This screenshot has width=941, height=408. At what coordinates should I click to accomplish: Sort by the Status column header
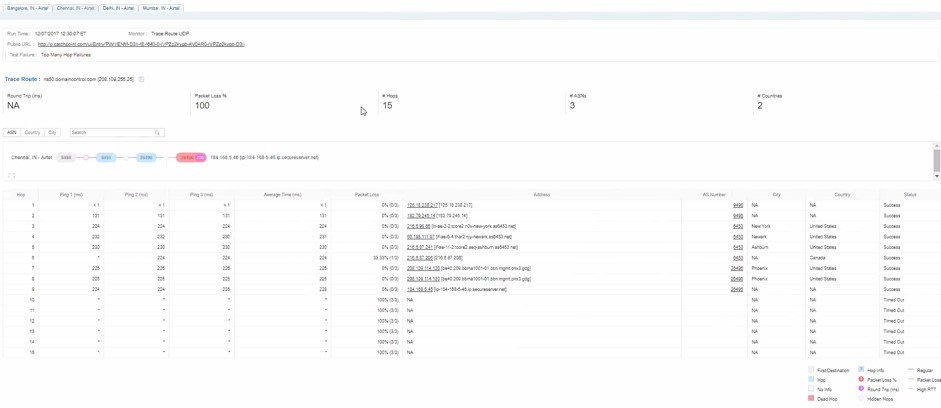click(x=910, y=194)
